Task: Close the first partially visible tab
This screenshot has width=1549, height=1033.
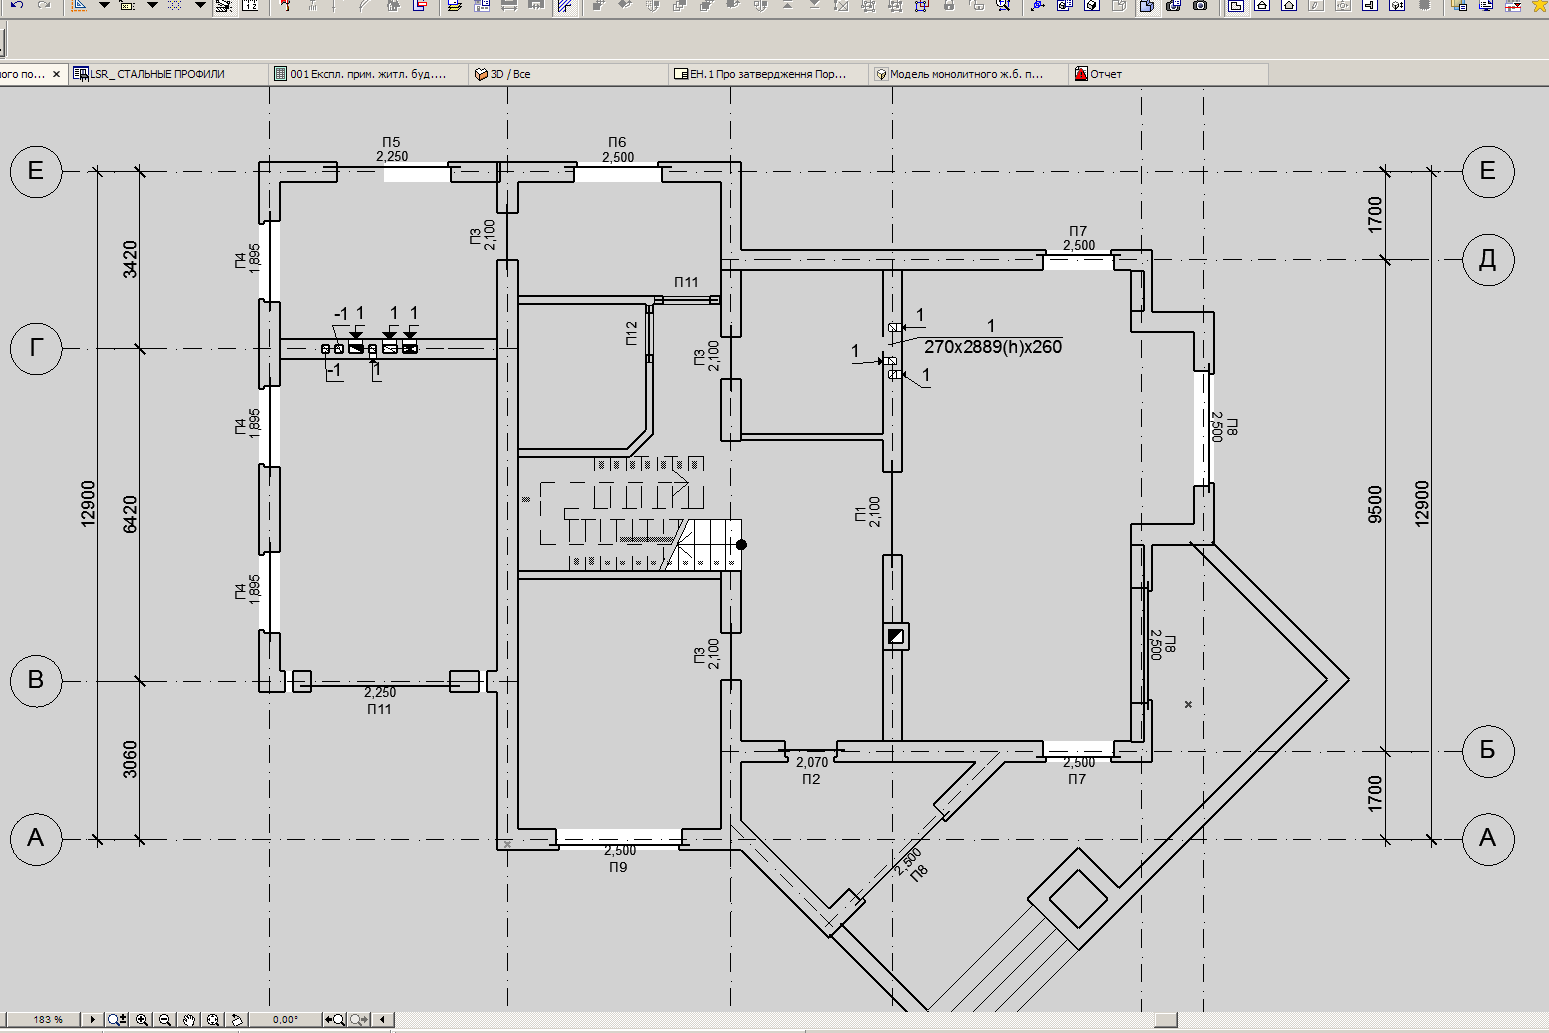Action: [57, 74]
